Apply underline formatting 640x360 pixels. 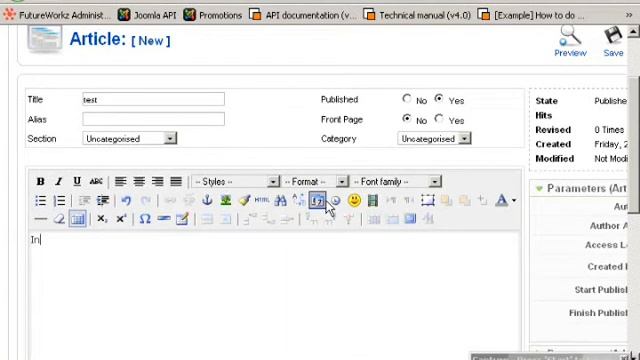pyautogui.click(x=77, y=181)
